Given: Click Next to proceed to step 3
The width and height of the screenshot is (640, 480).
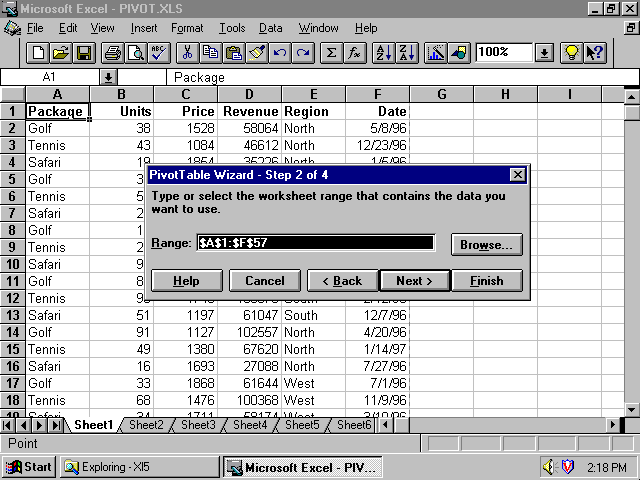Looking at the screenshot, I should (415, 280).
